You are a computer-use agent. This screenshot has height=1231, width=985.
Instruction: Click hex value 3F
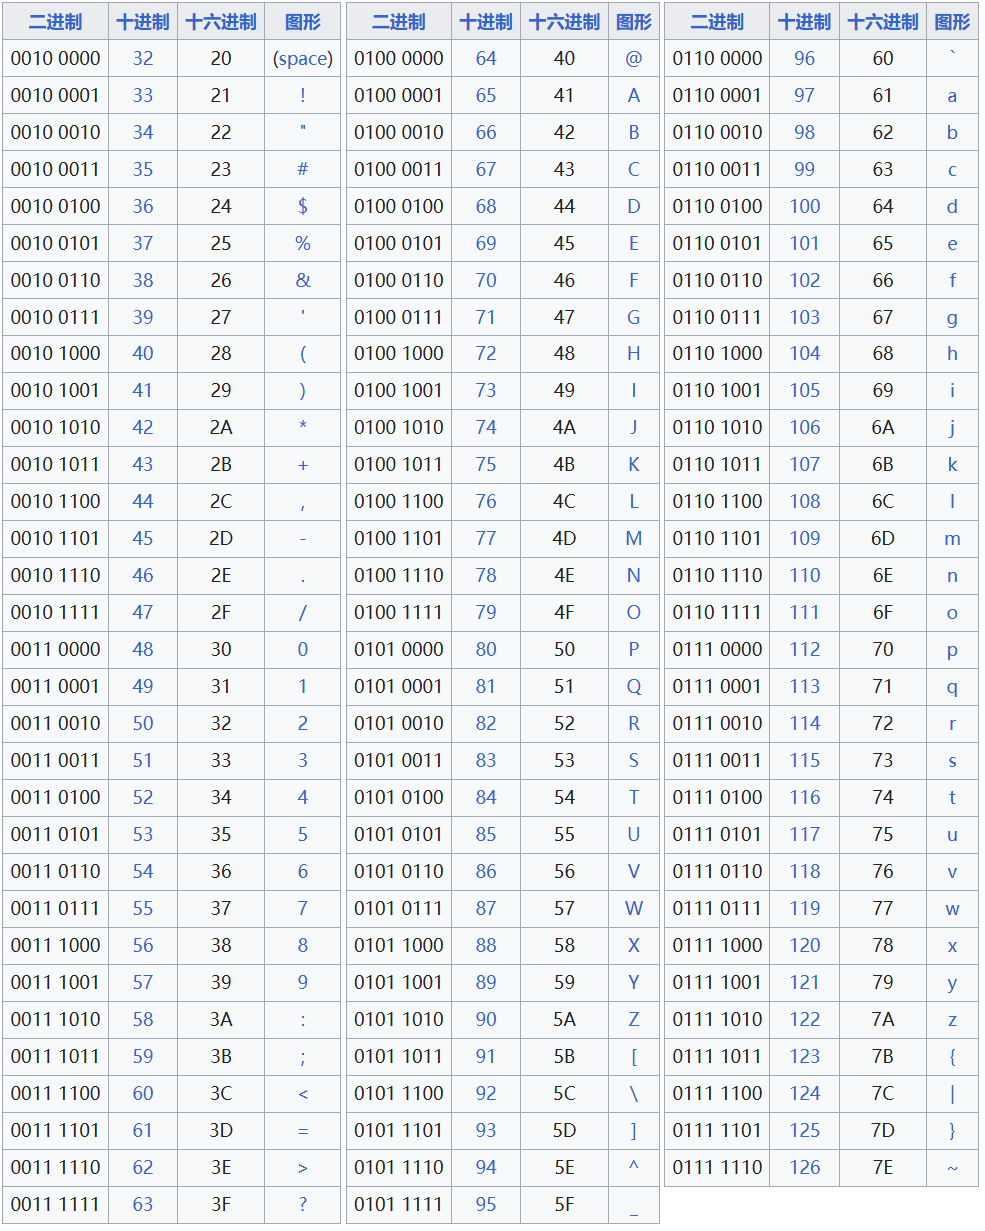tap(221, 1204)
